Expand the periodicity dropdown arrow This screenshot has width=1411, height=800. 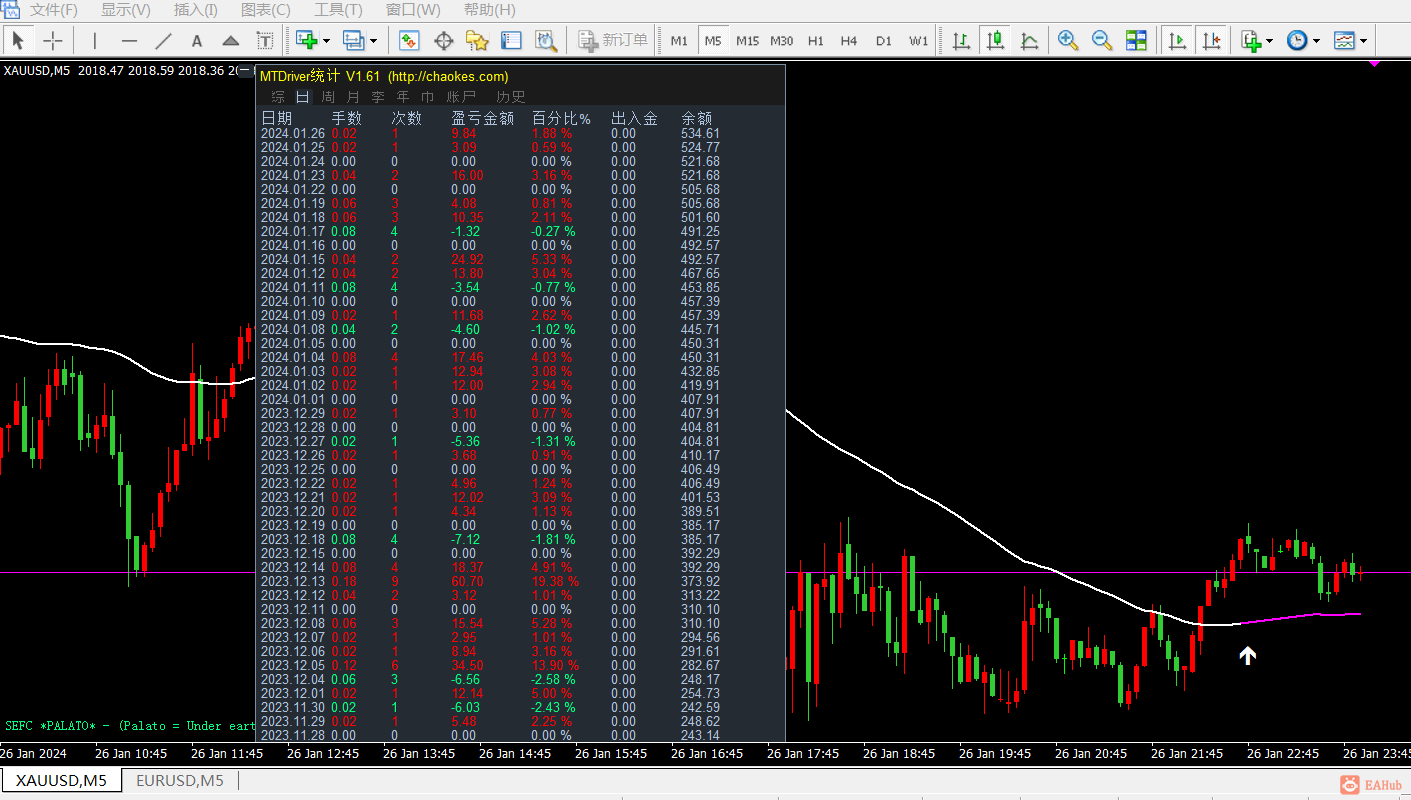pyautogui.click(x=1316, y=41)
